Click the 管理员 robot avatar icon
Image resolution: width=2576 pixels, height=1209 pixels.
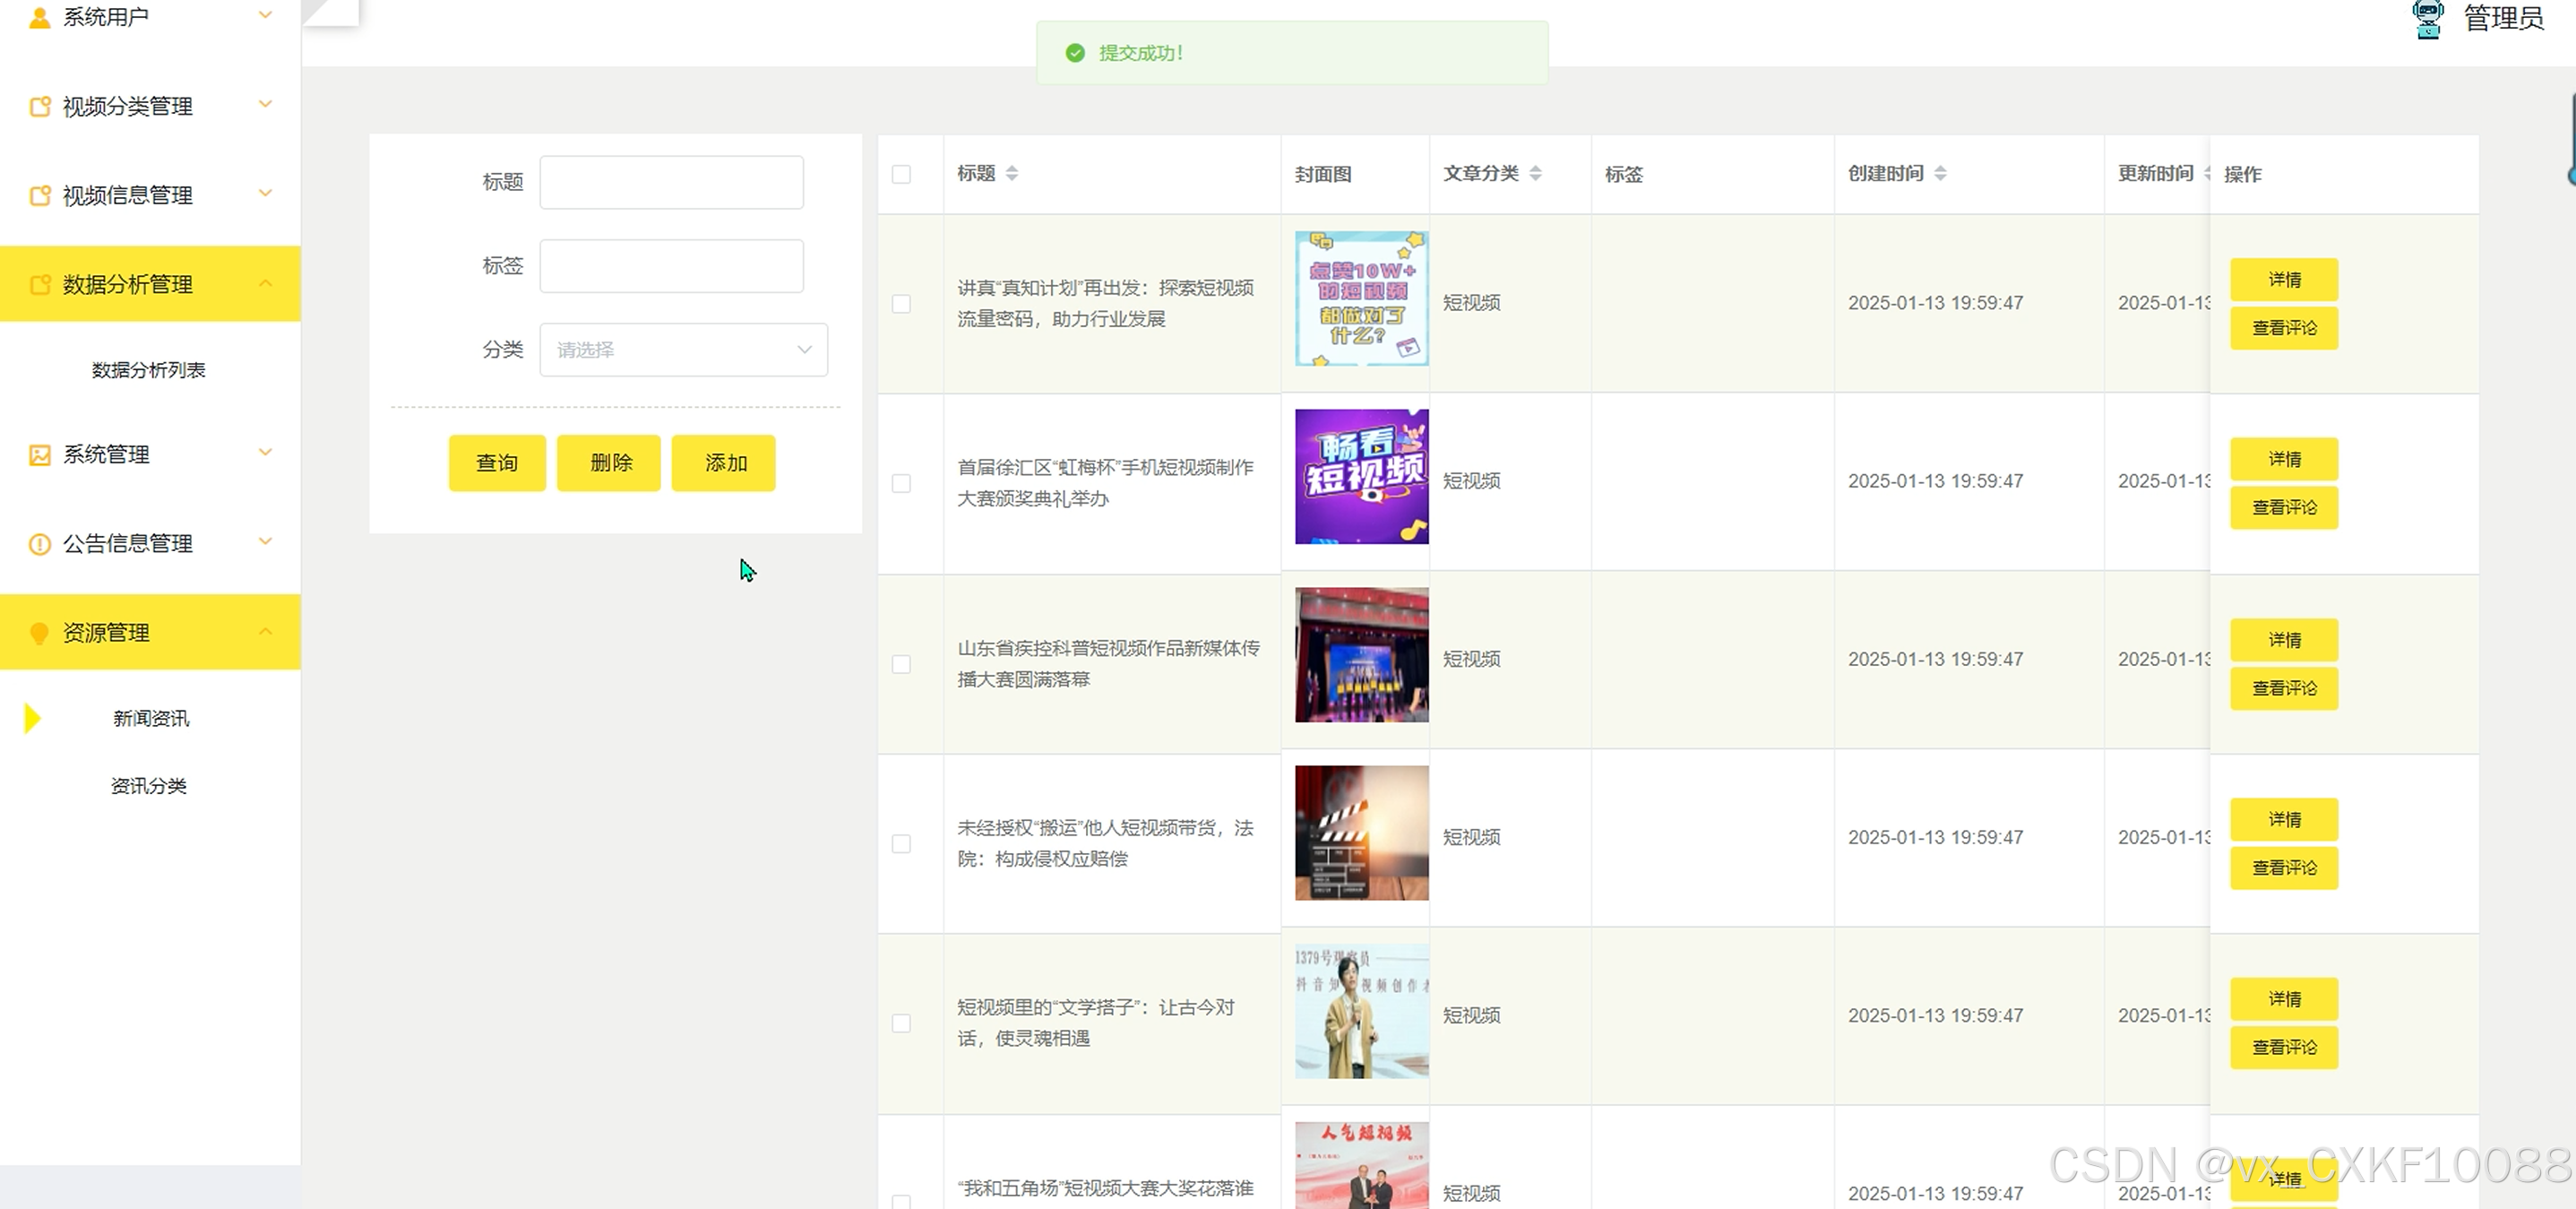[x=2427, y=18]
